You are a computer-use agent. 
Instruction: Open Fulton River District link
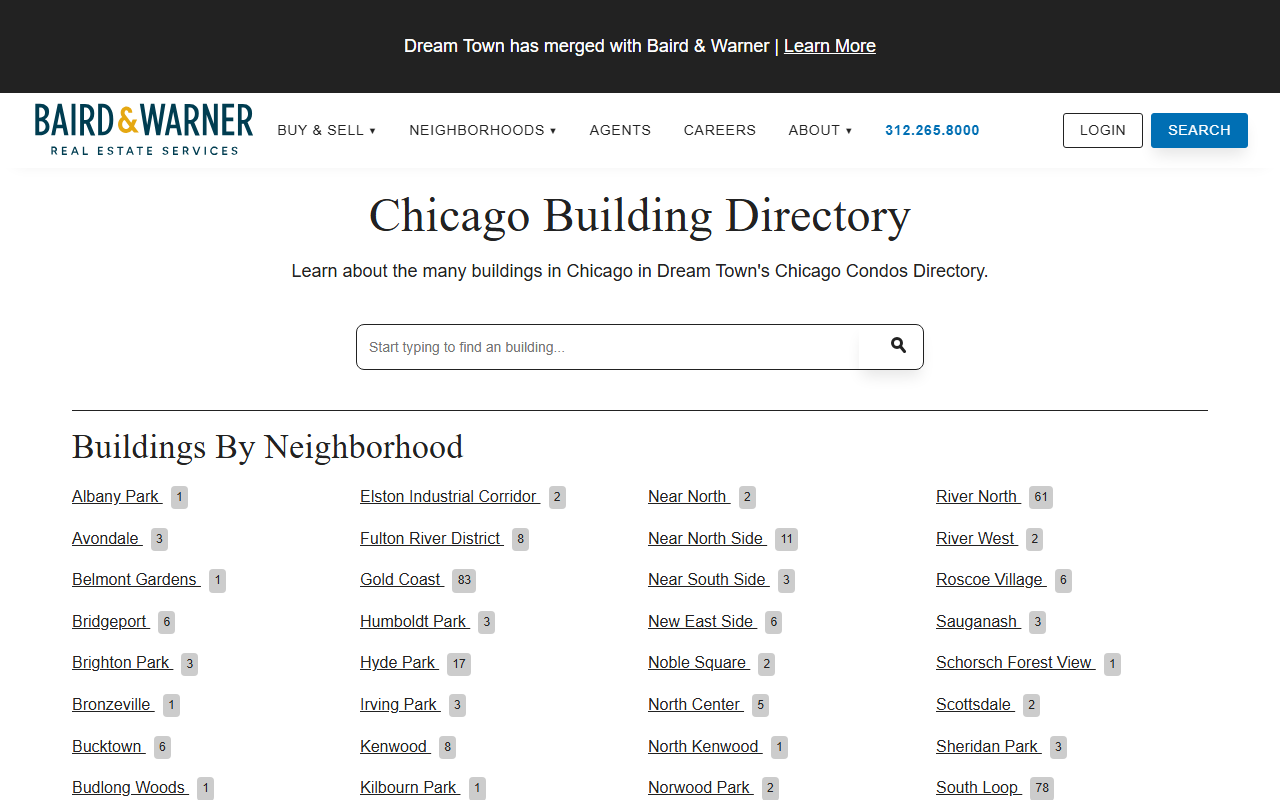tap(432, 538)
